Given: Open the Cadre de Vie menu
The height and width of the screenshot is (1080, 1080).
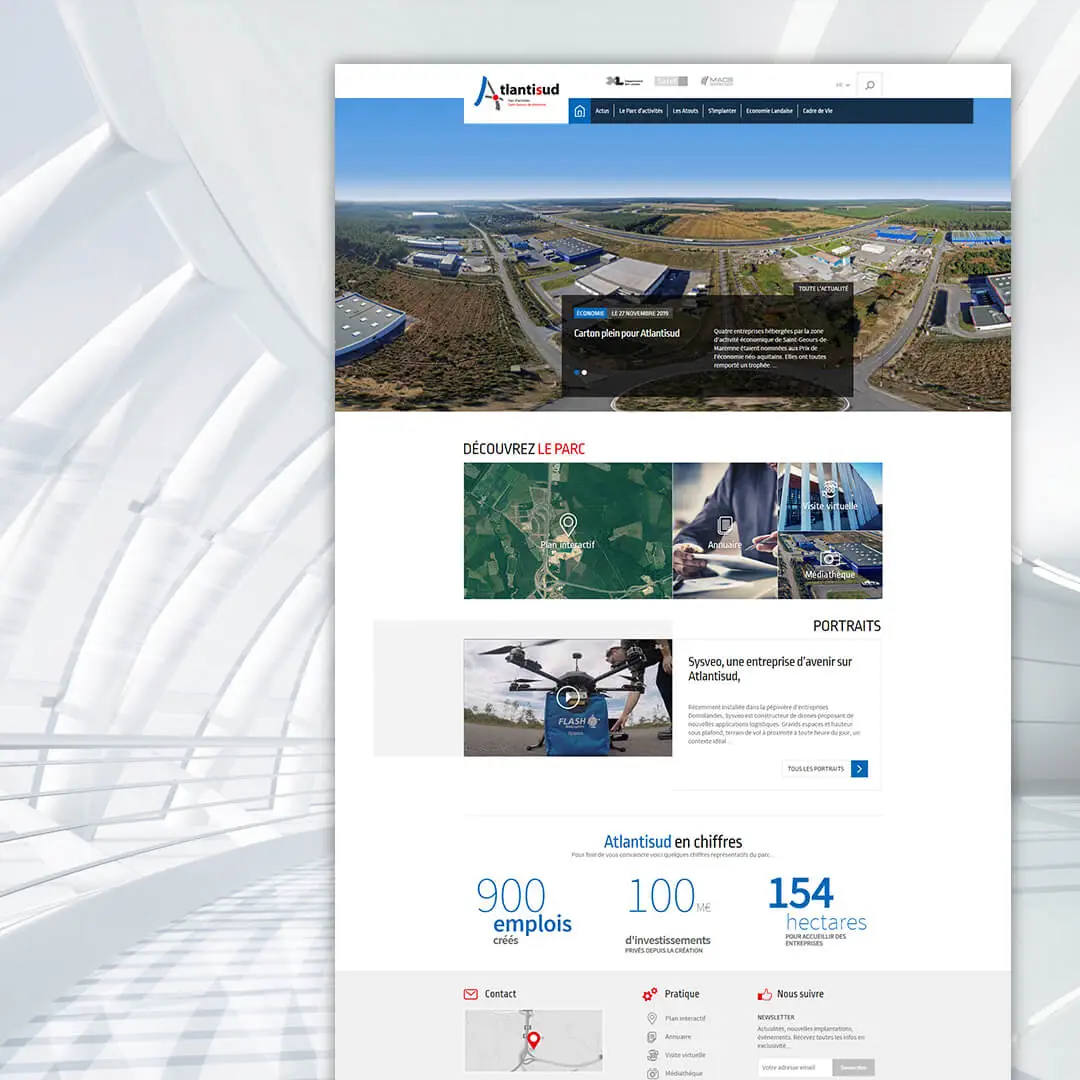Looking at the screenshot, I should pos(818,111).
